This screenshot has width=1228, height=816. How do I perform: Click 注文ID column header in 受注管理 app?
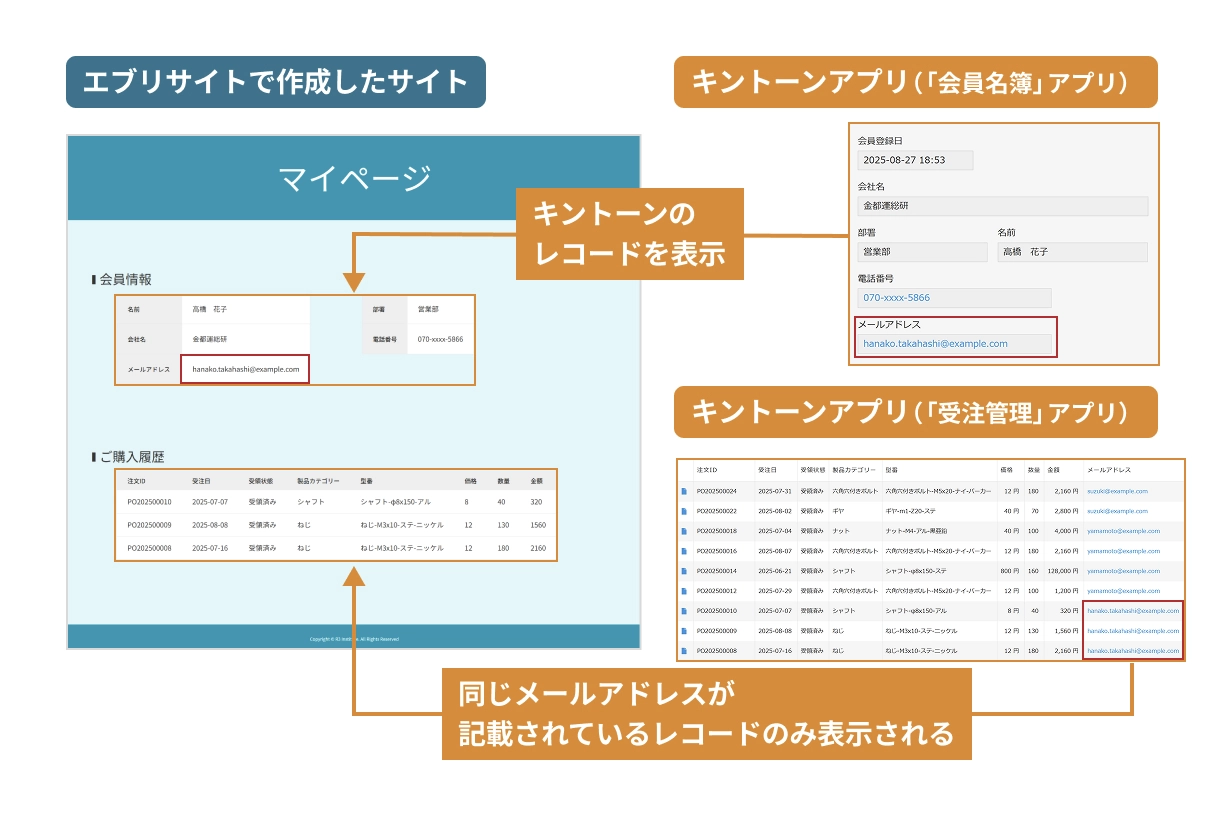[708, 470]
